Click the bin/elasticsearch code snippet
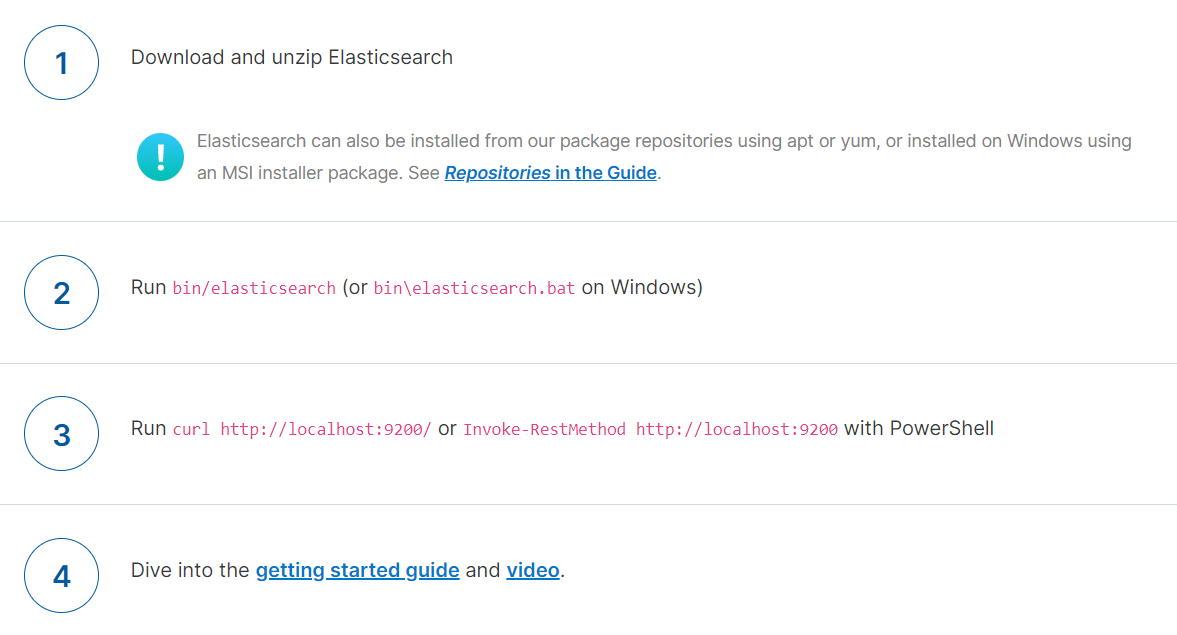1177x635 pixels. pos(254,289)
